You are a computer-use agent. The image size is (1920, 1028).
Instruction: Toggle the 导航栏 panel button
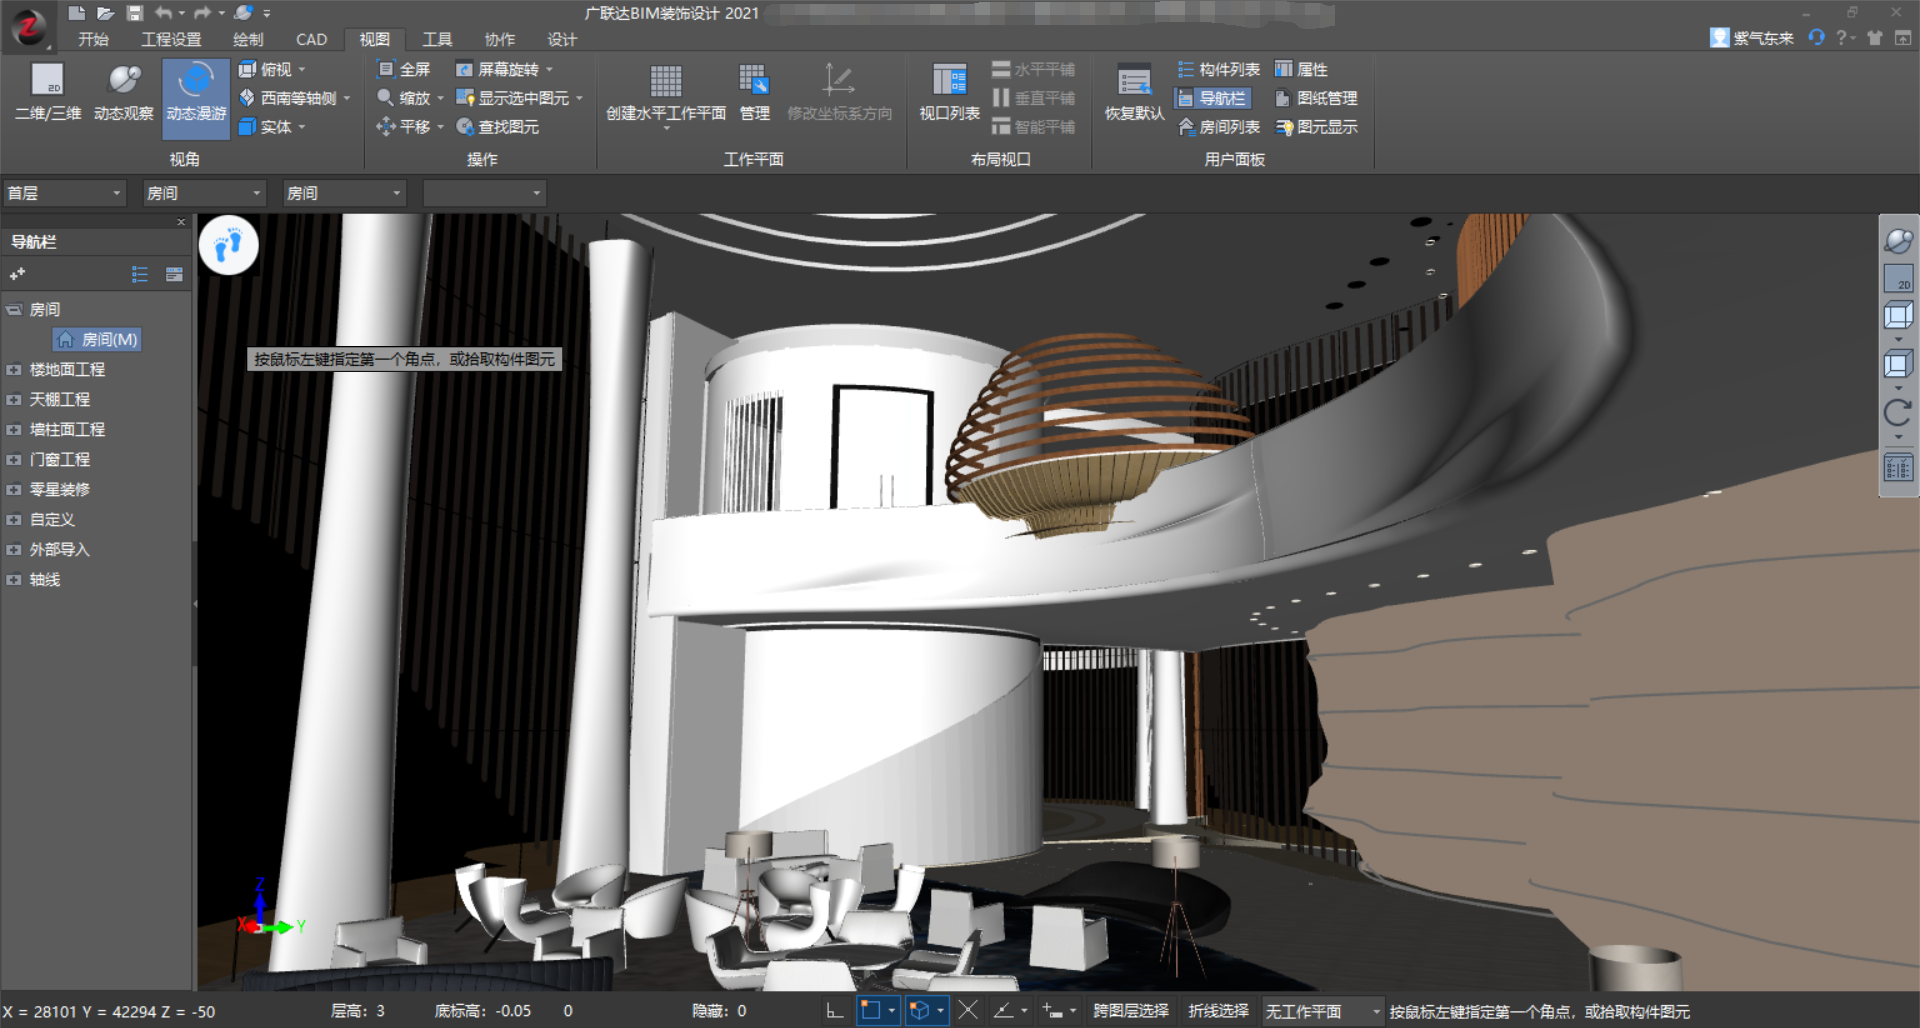coord(1213,98)
